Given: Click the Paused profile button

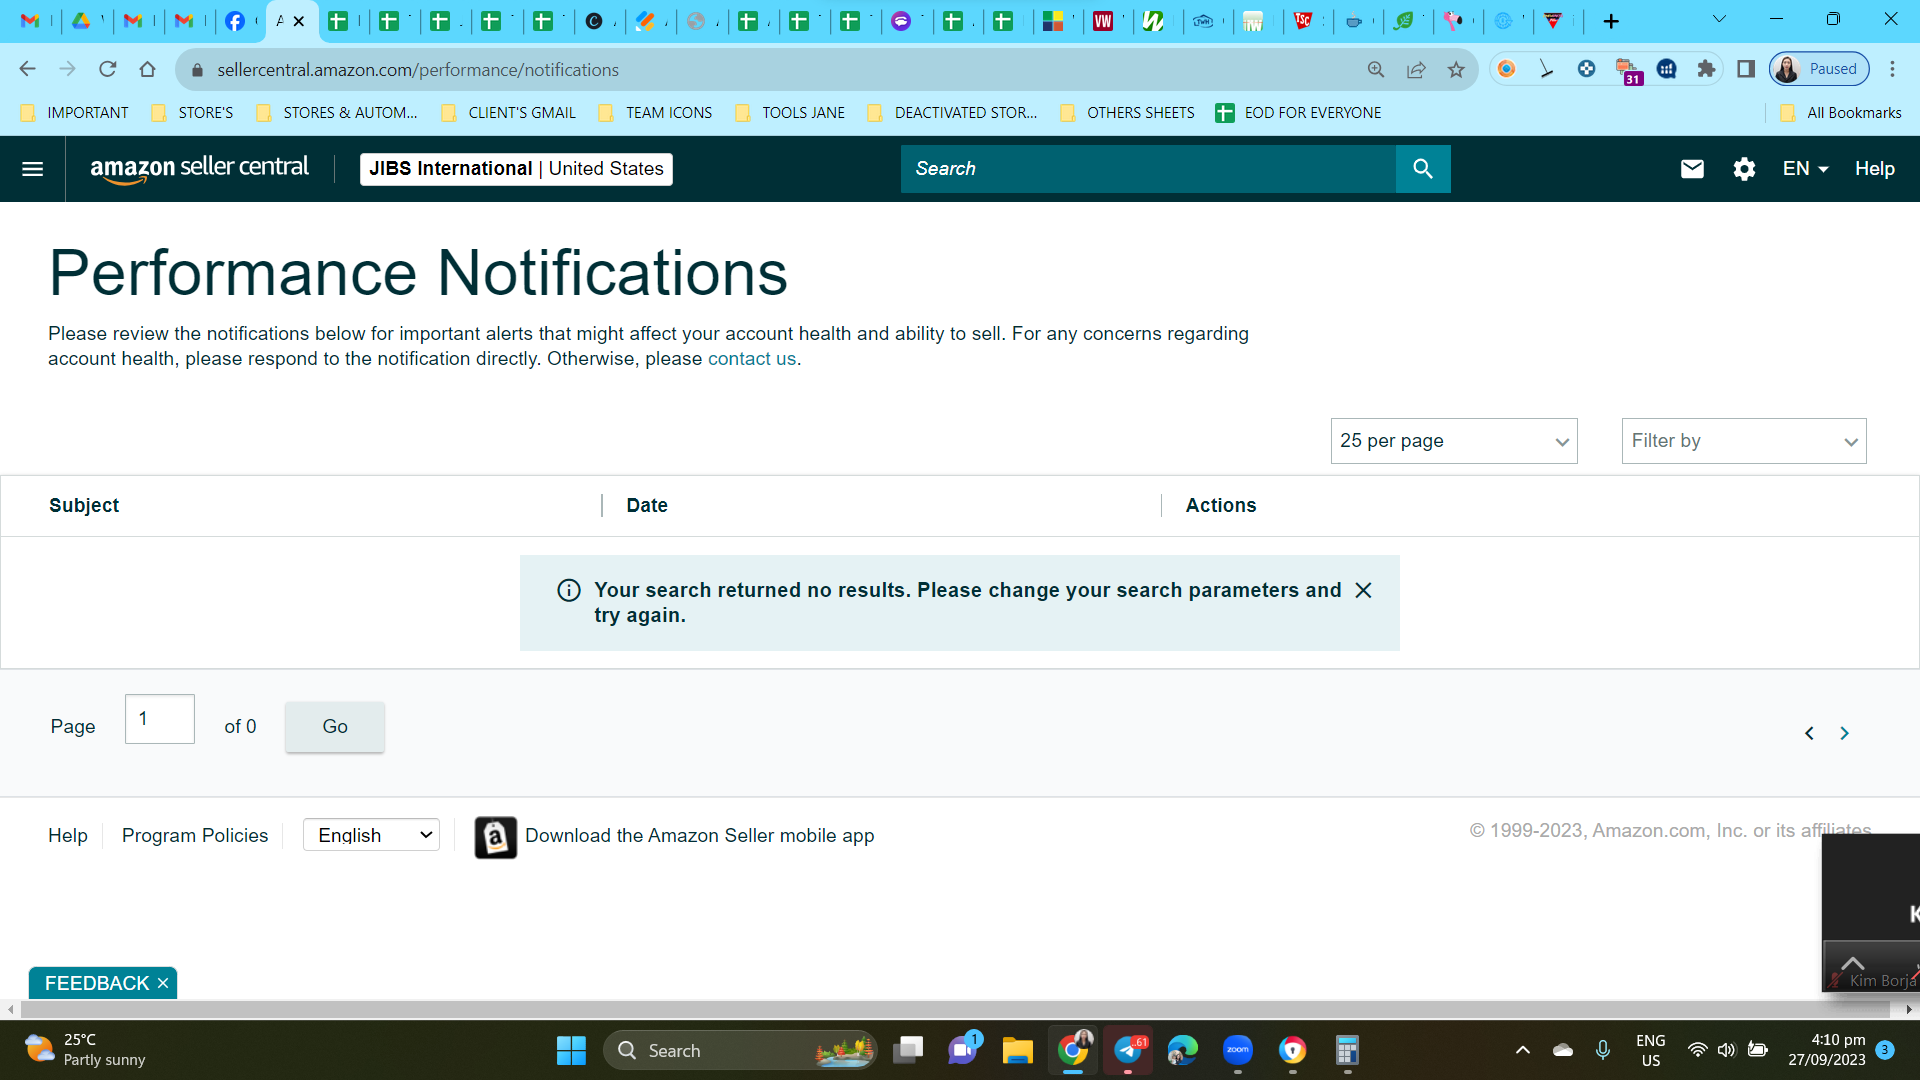Looking at the screenshot, I should click(1820, 69).
